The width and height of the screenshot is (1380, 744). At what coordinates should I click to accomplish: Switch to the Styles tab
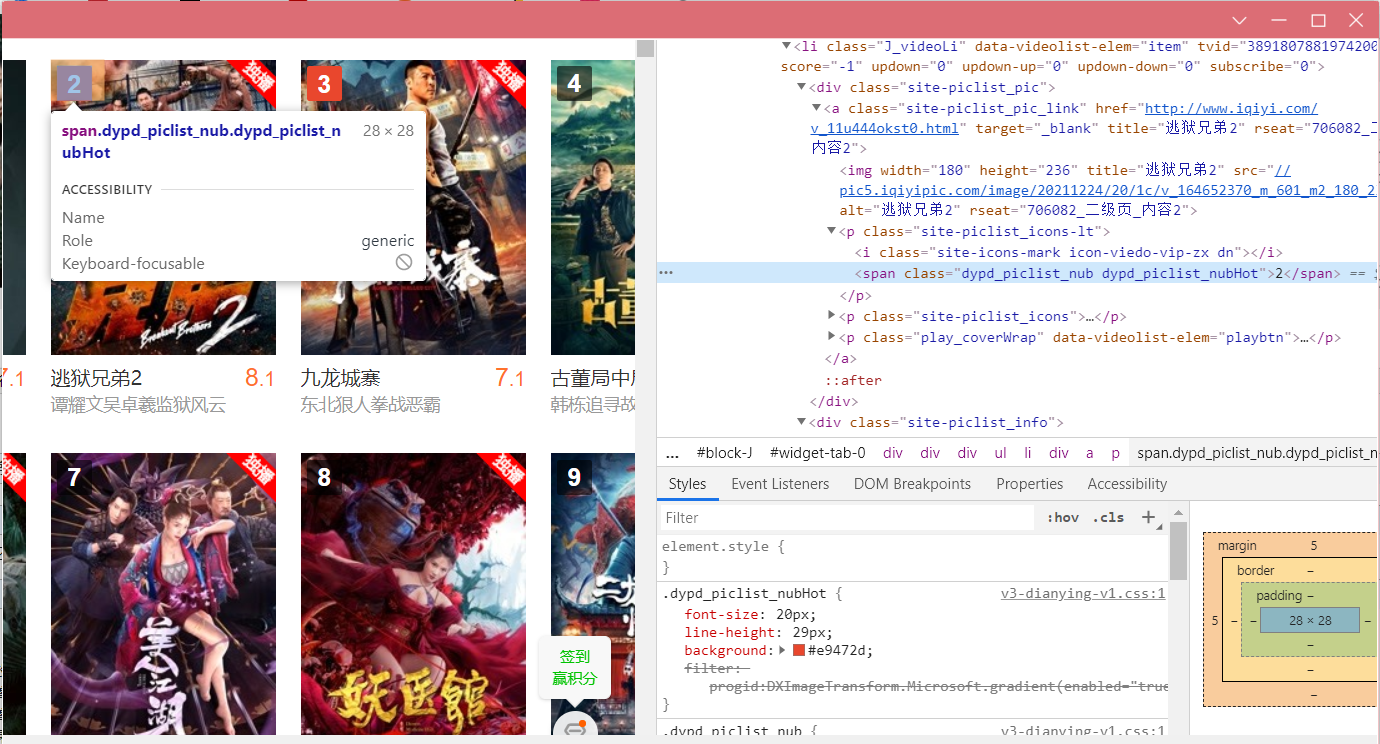pyautogui.click(x=687, y=484)
